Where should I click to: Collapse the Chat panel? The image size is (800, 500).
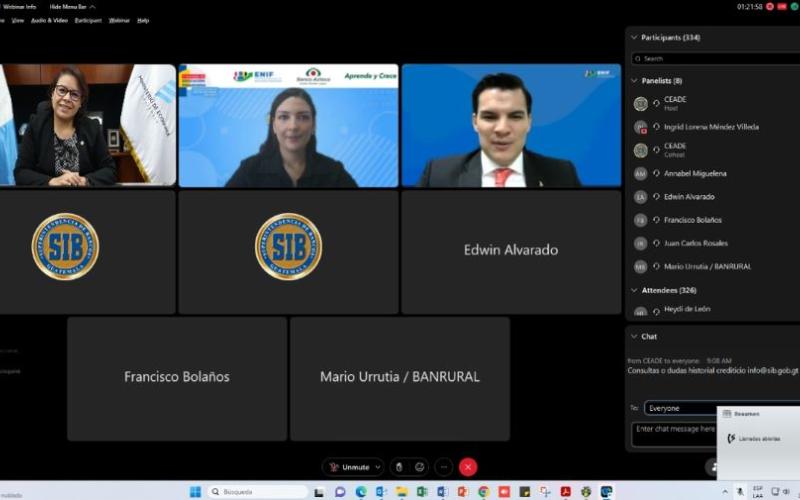tap(635, 336)
